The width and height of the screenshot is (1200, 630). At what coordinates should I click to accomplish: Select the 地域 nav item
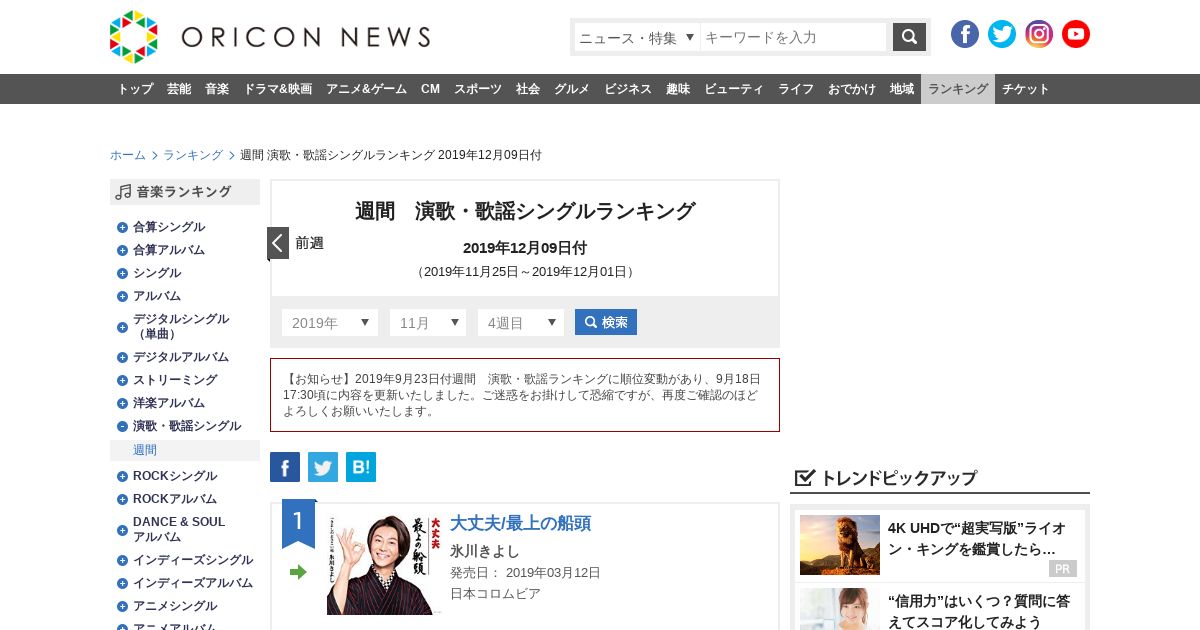(x=902, y=89)
